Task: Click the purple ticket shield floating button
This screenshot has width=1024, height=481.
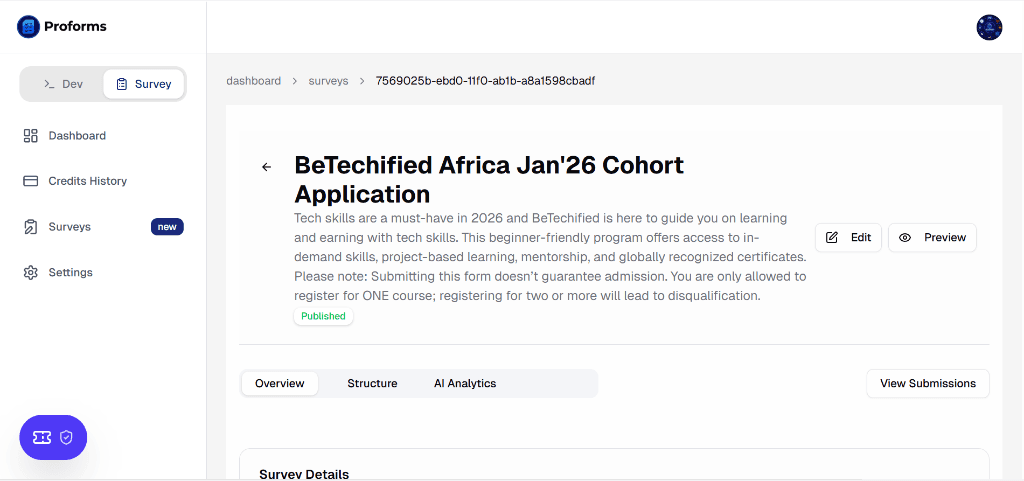Action: click(53, 437)
